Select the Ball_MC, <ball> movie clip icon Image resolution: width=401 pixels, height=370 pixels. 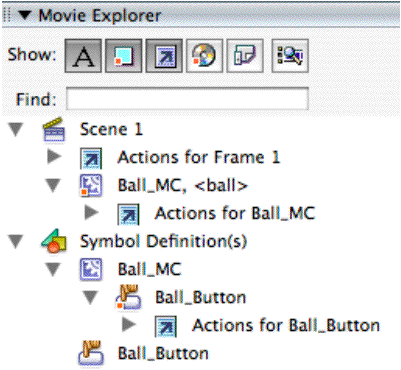pyautogui.click(x=91, y=185)
